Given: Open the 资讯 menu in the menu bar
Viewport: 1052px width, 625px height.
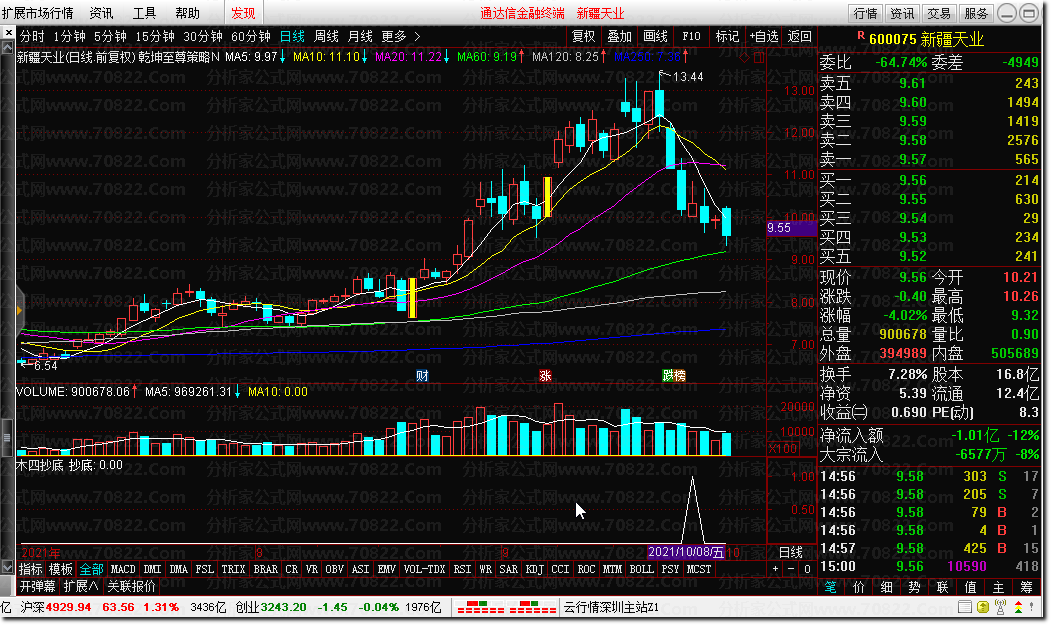Looking at the screenshot, I should coord(101,13).
